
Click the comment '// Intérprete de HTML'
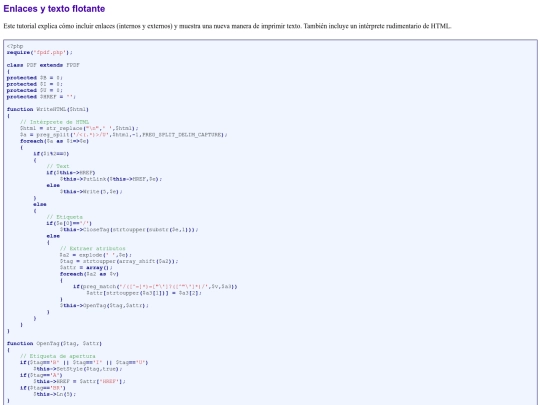[x=54, y=122]
